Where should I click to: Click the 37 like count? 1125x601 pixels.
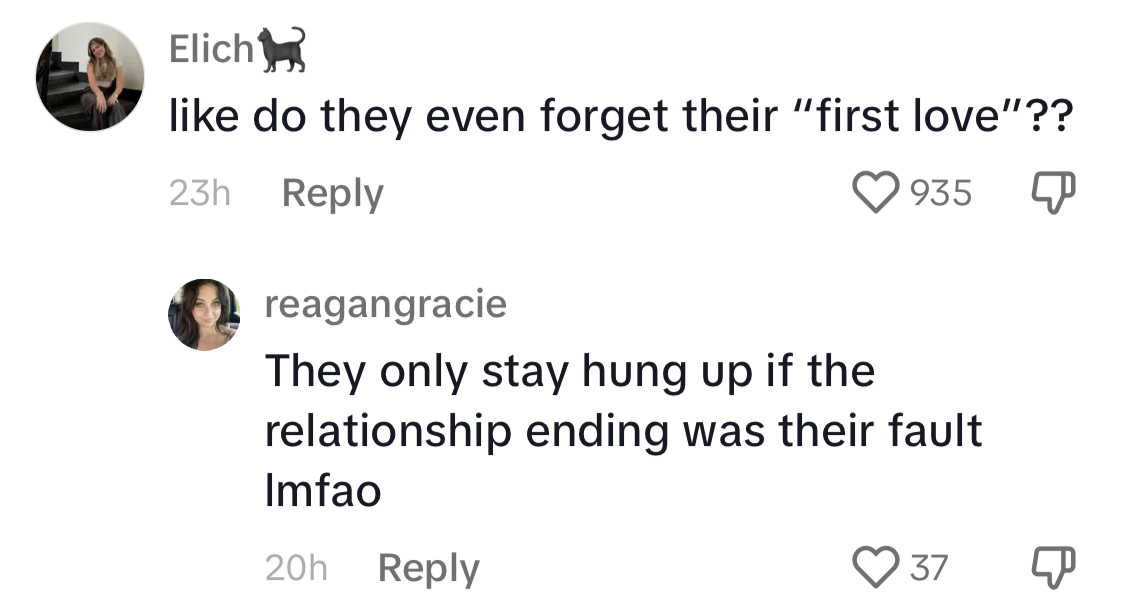point(929,568)
